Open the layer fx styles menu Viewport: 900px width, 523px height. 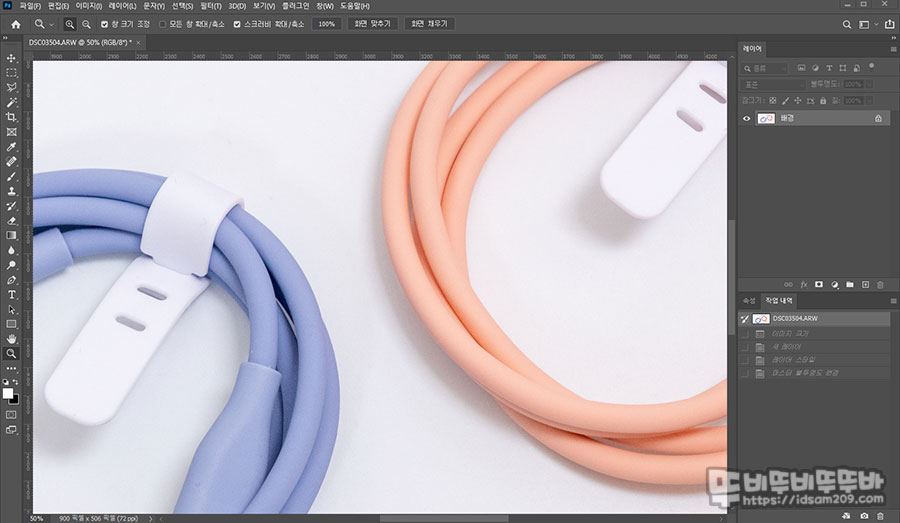(804, 285)
